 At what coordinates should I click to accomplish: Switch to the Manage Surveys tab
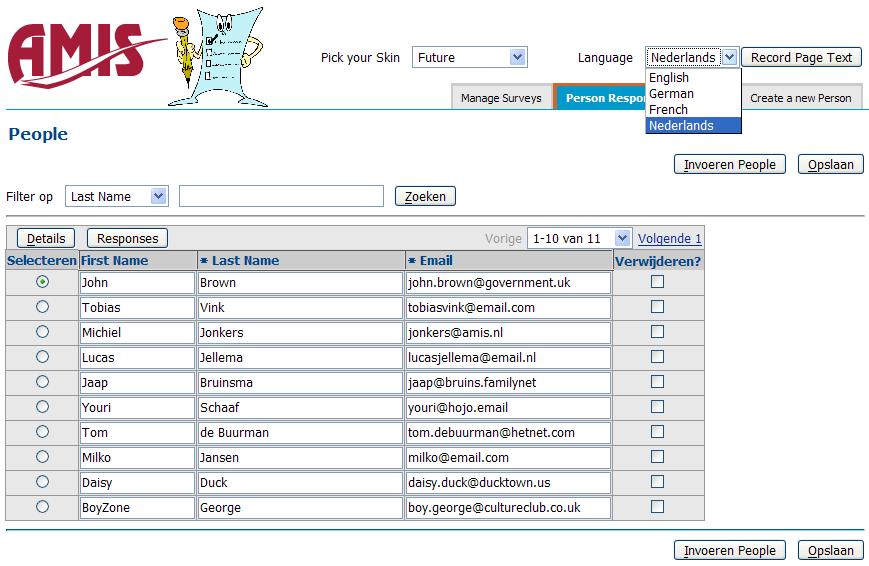pos(501,98)
